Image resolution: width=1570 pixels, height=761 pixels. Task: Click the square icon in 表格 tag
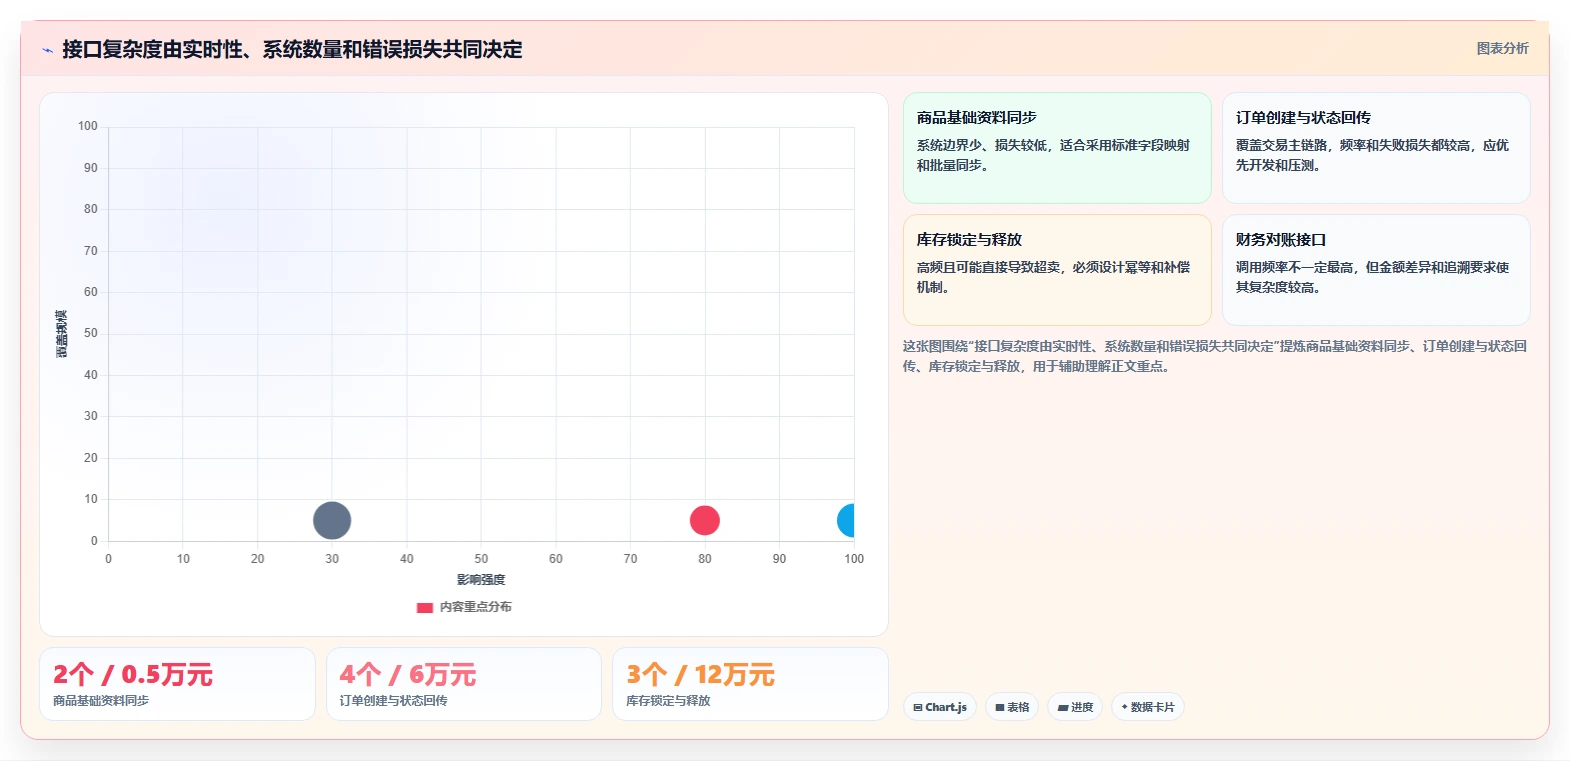[1000, 707]
